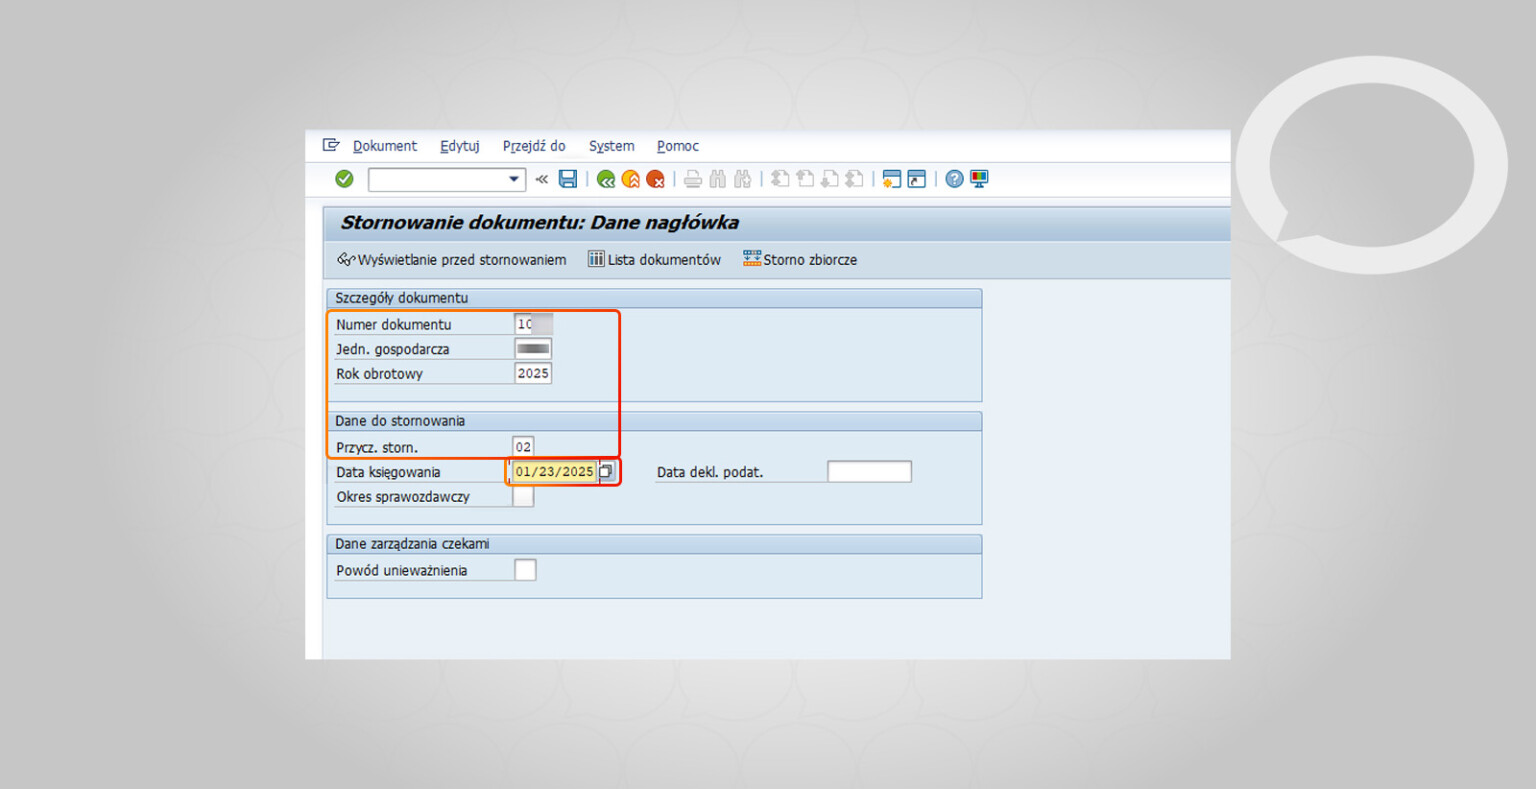1536x789 pixels.
Task: Click Wyświetlanie przed stornowaniem button
Action: point(452,260)
